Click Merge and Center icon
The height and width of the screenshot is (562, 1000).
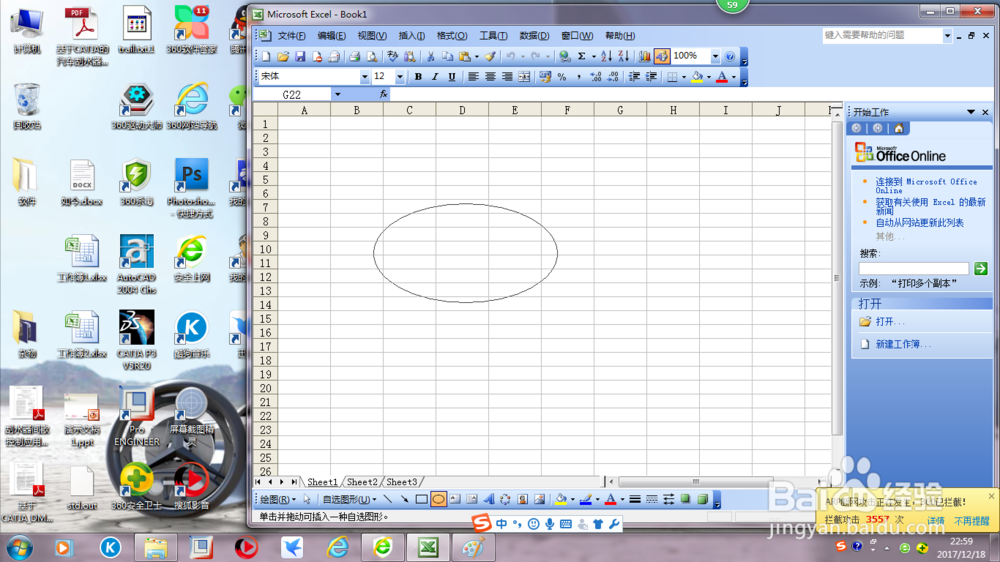524,77
